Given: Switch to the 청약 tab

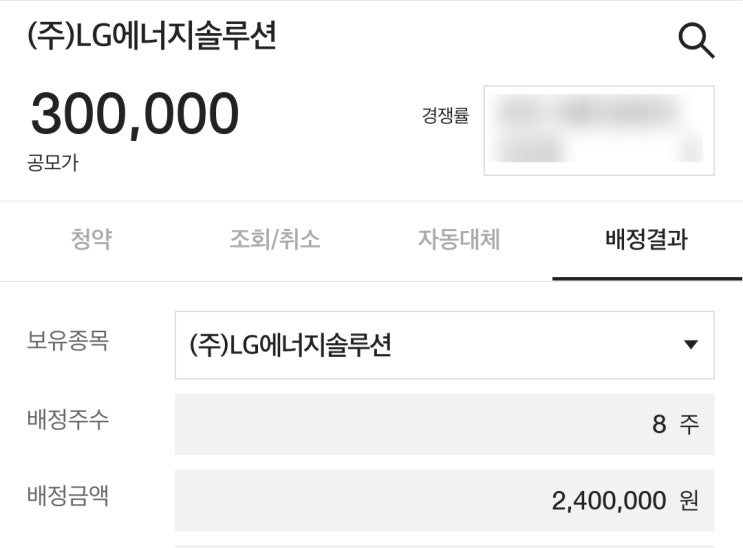Looking at the screenshot, I should 91,240.
